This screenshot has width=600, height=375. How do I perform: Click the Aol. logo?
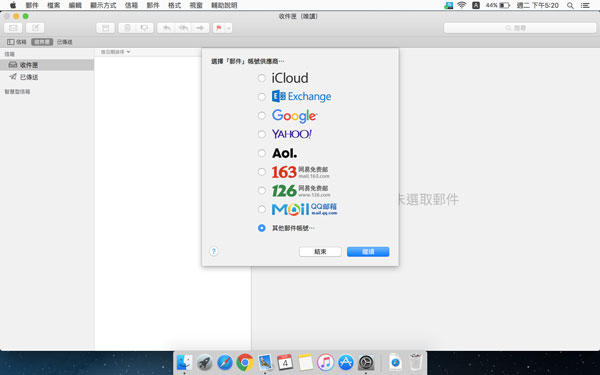pyautogui.click(x=284, y=153)
